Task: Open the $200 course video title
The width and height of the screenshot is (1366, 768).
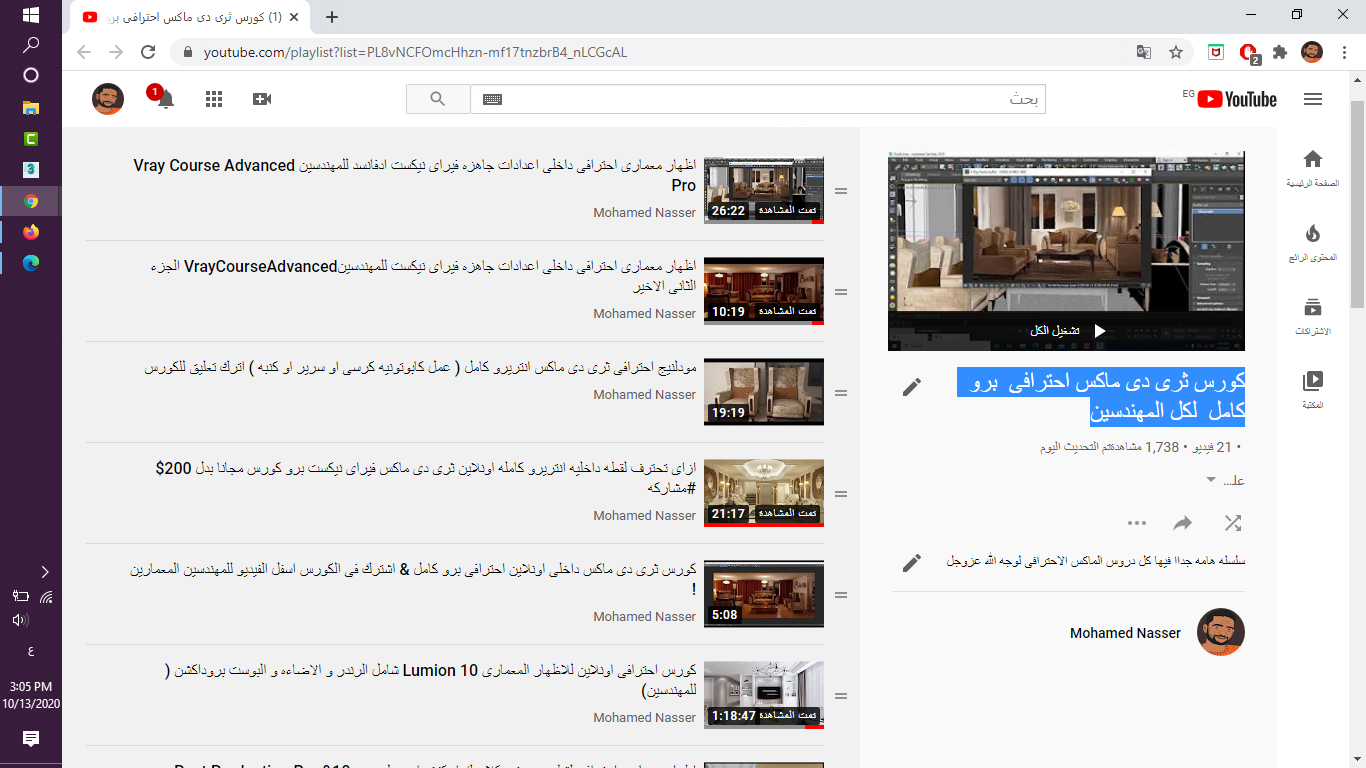Action: pos(426,478)
